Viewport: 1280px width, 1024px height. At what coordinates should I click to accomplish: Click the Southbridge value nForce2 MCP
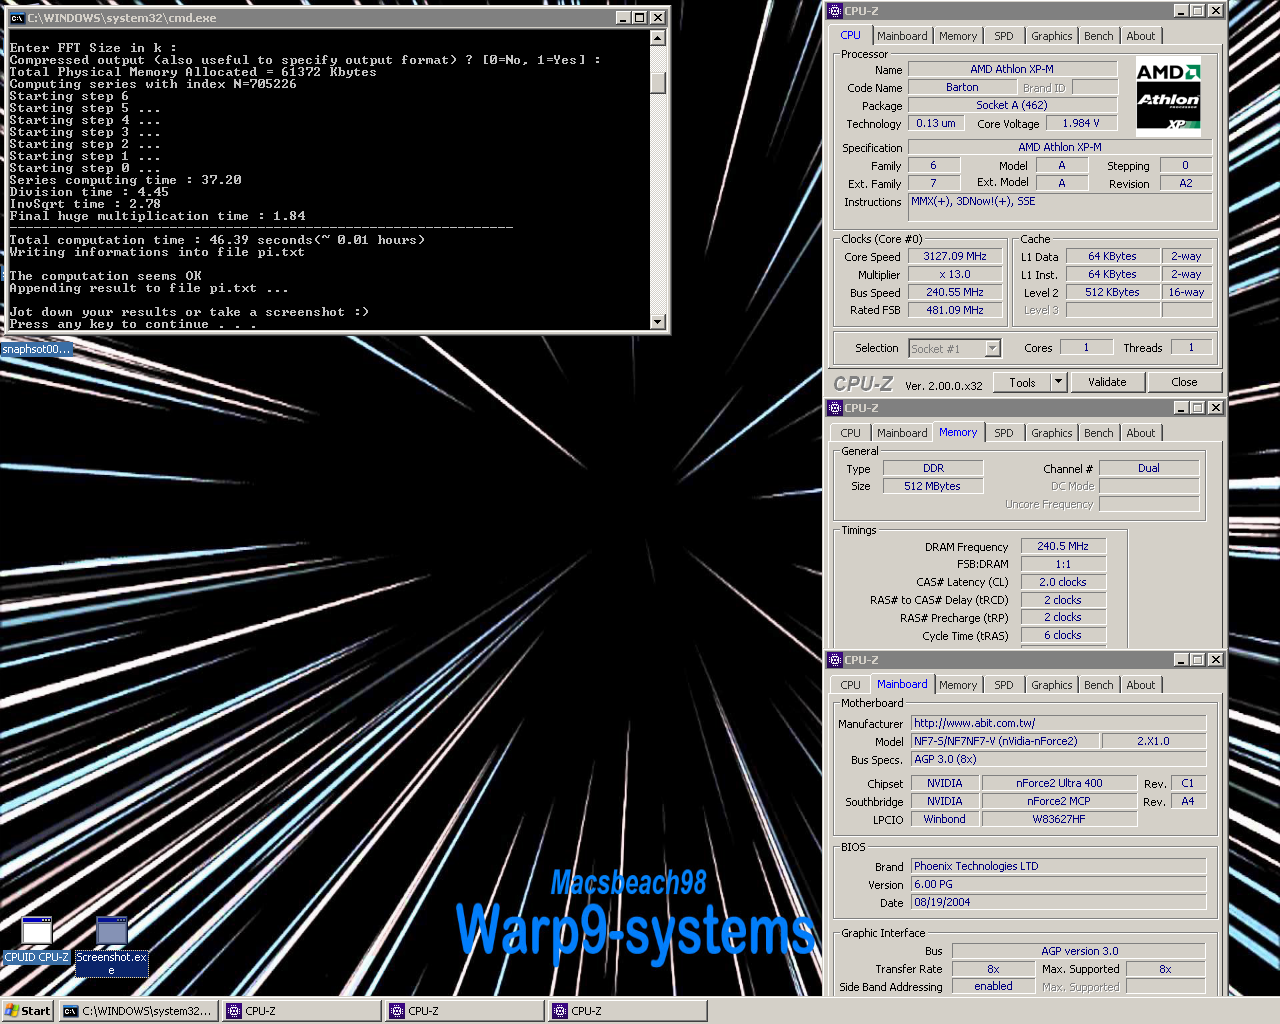pyautogui.click(x=1059, y=801)
